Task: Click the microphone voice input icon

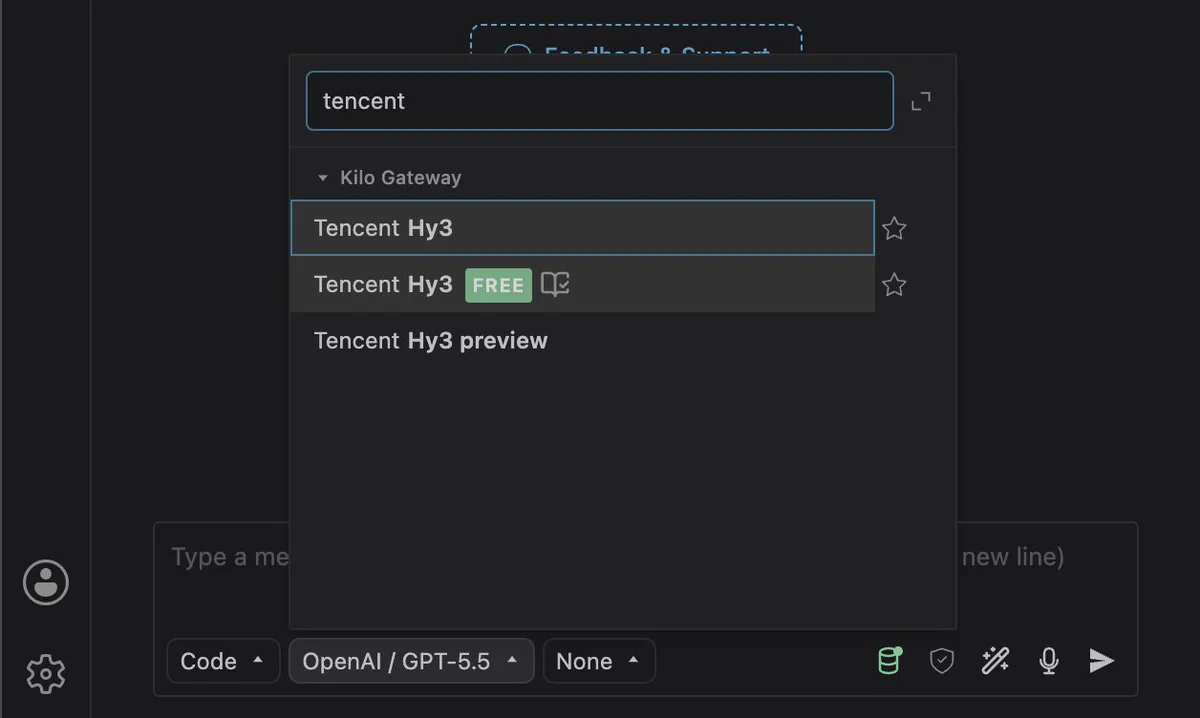Action: (1048, 661)
